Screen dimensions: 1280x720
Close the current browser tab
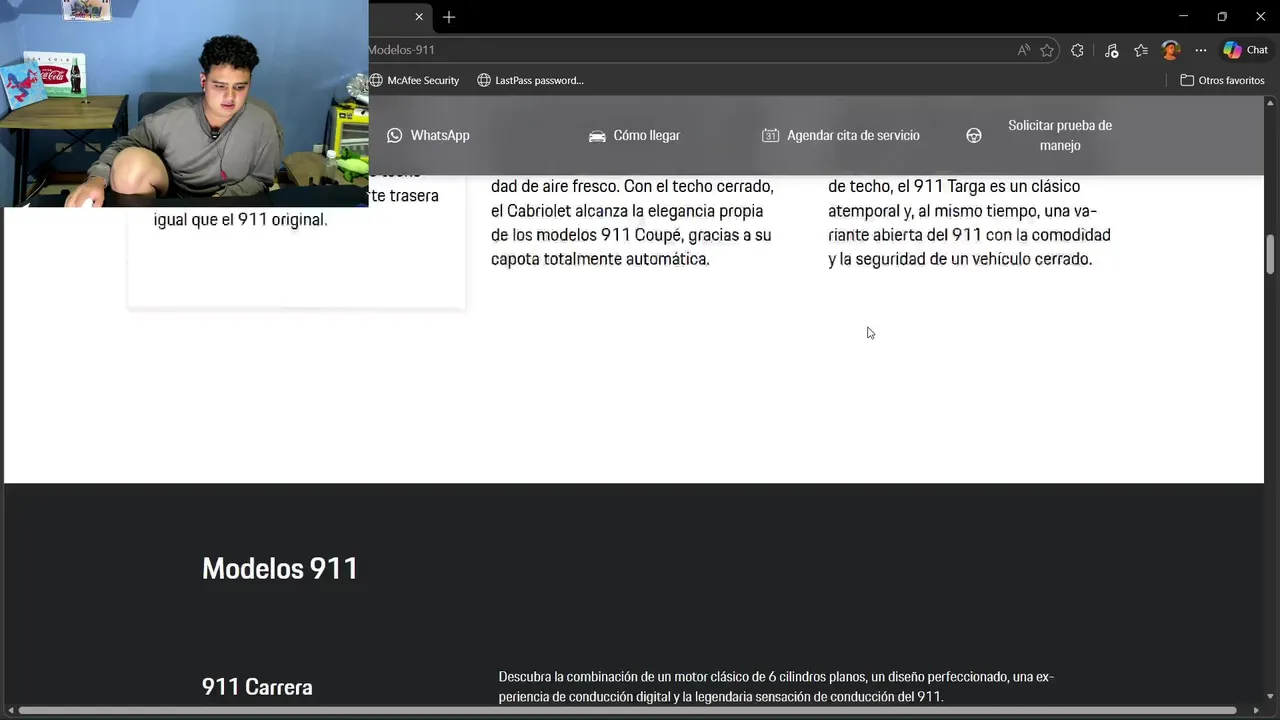[419, 17]
